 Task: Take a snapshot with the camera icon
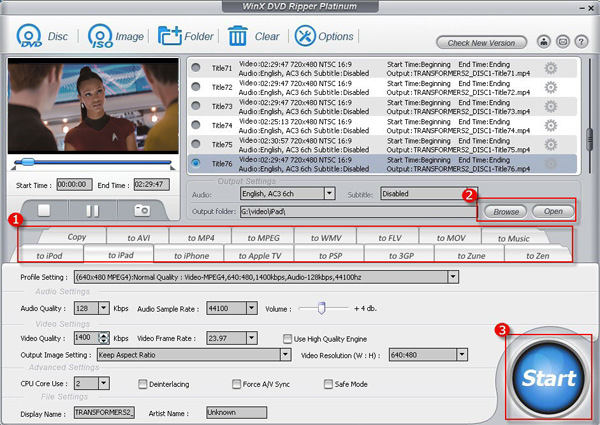click(x=142, y=210)
